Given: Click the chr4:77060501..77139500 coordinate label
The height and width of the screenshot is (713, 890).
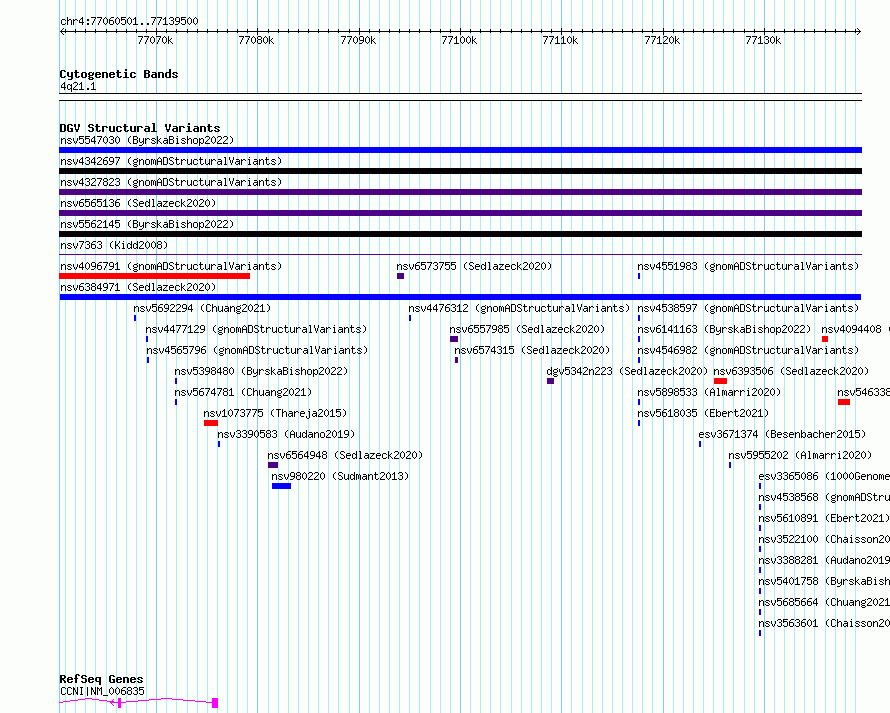Looking at the screenshot, I should tap(129, 22).
